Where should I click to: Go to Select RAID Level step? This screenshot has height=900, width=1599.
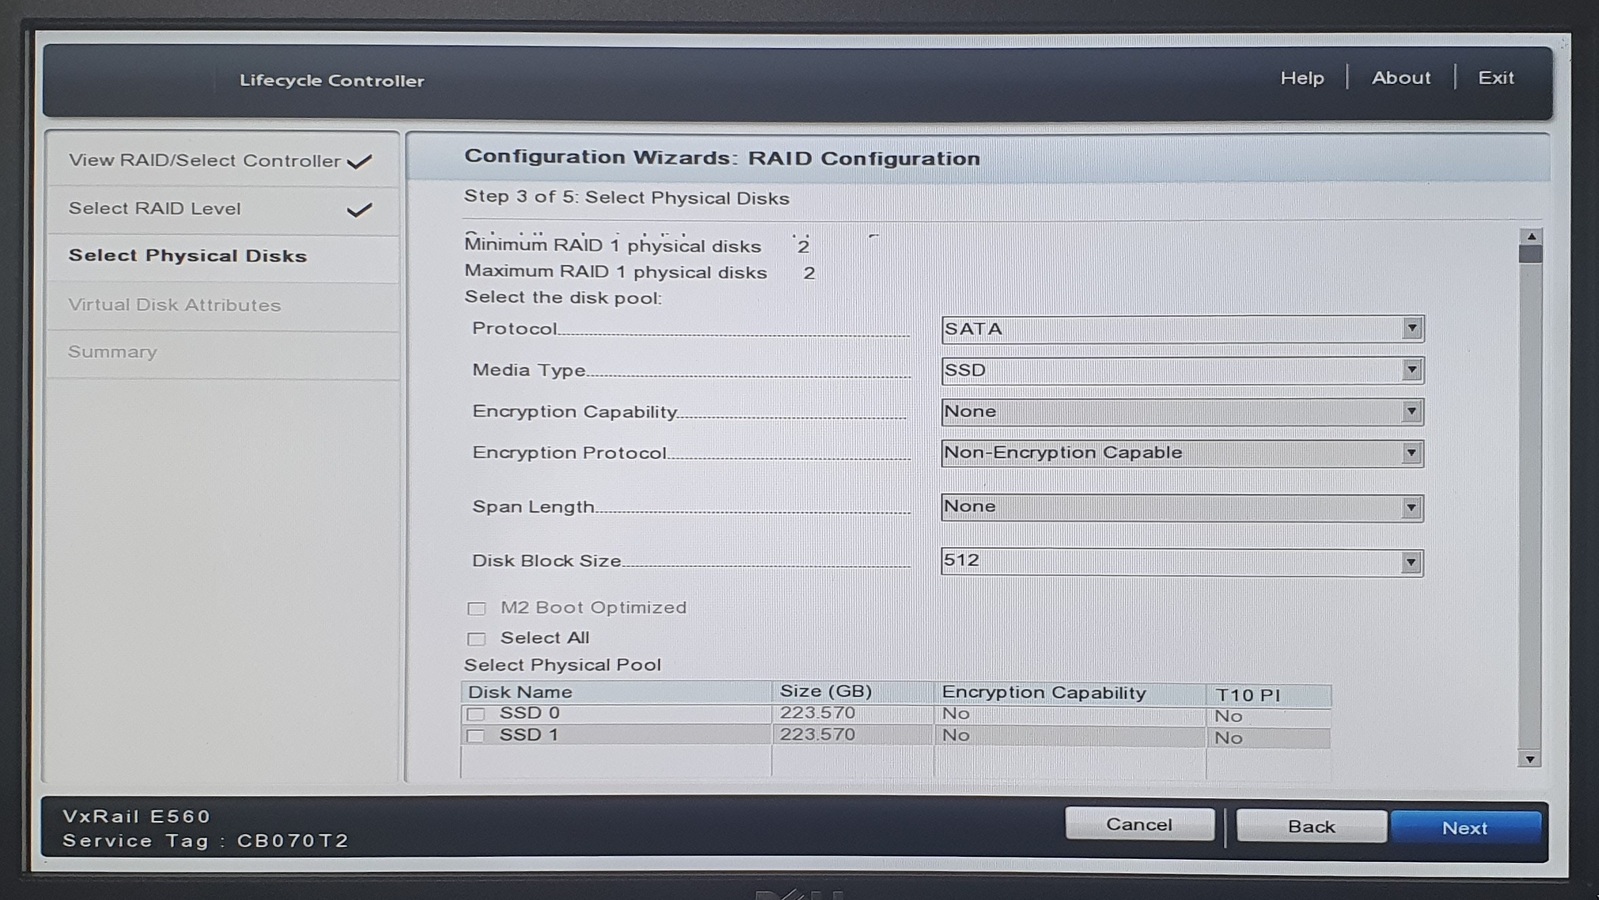tap(222, 209)
